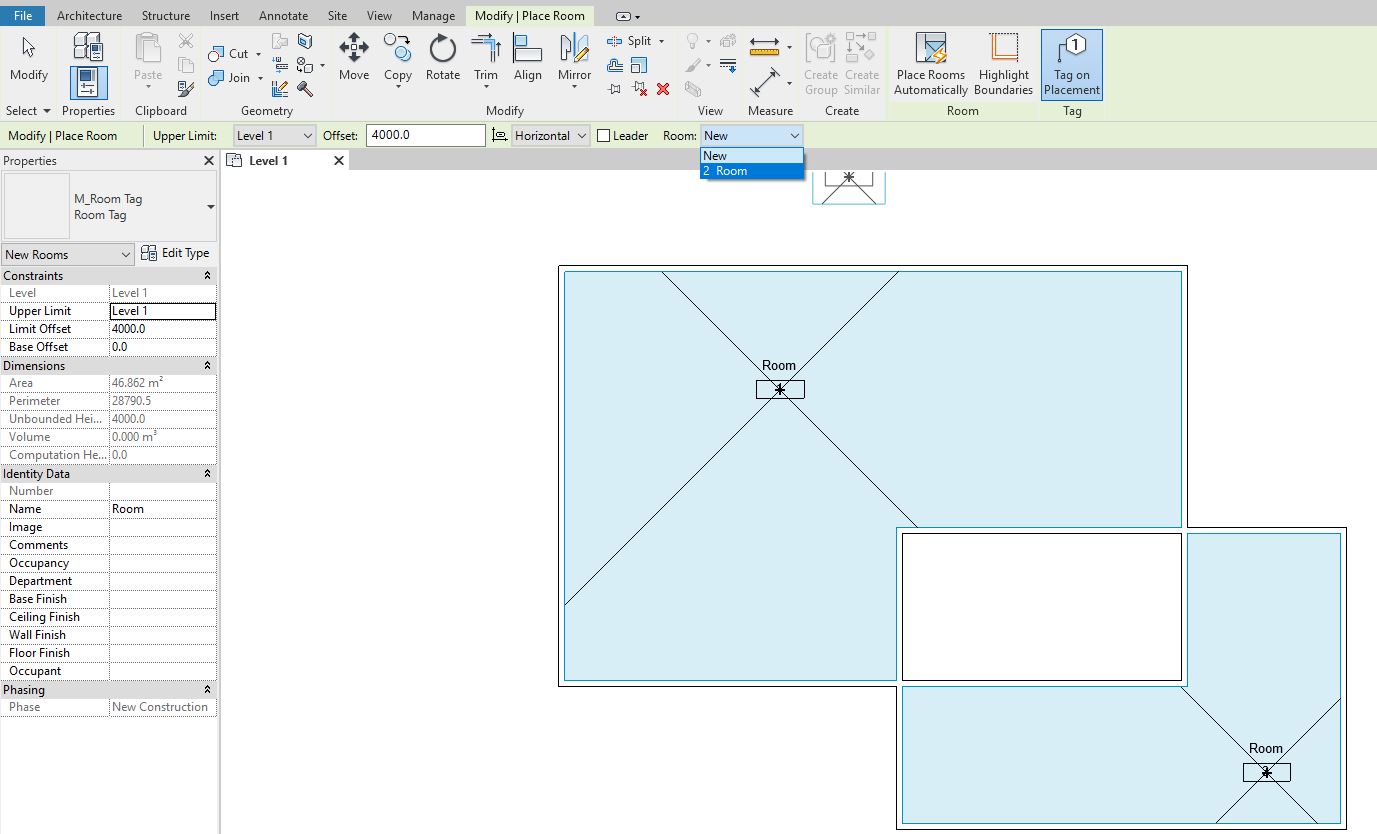Open the Room New dropdown
The width and height of the screenshot is (1377, 834).
click(752, 136)
